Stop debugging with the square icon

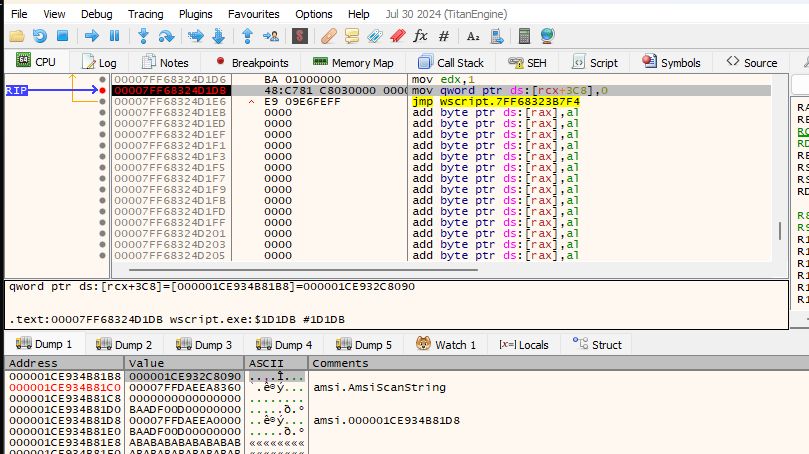[62, 36]
